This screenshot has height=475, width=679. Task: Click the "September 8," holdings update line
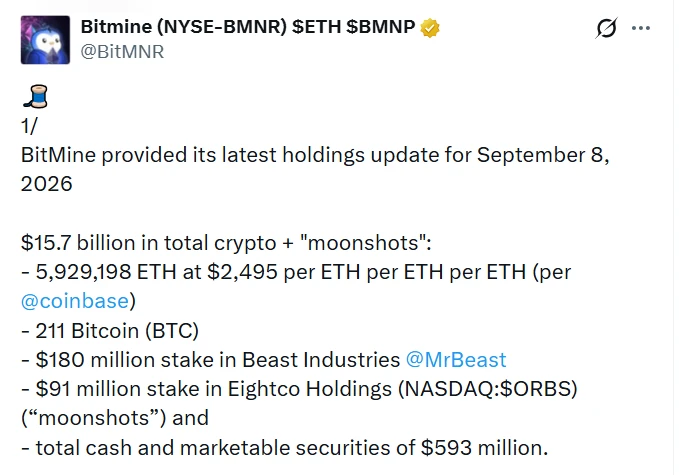click(x=315, y=155)
